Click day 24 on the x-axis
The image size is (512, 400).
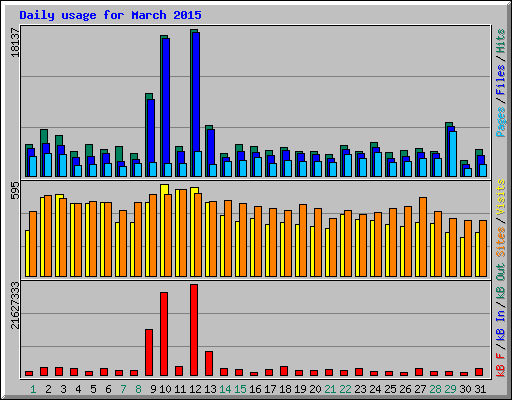(x=375, y=389)
